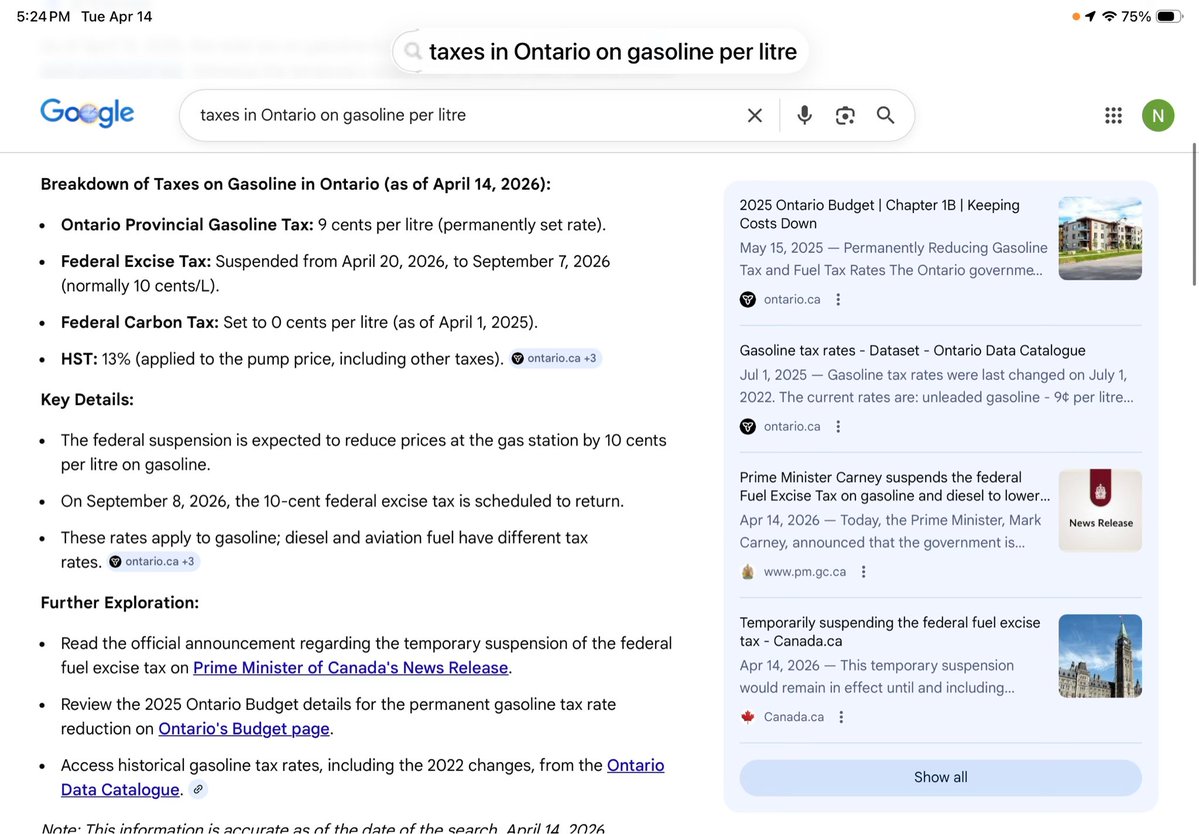
Task: Open the Google apps grid icon
Action: [1113, 115]
